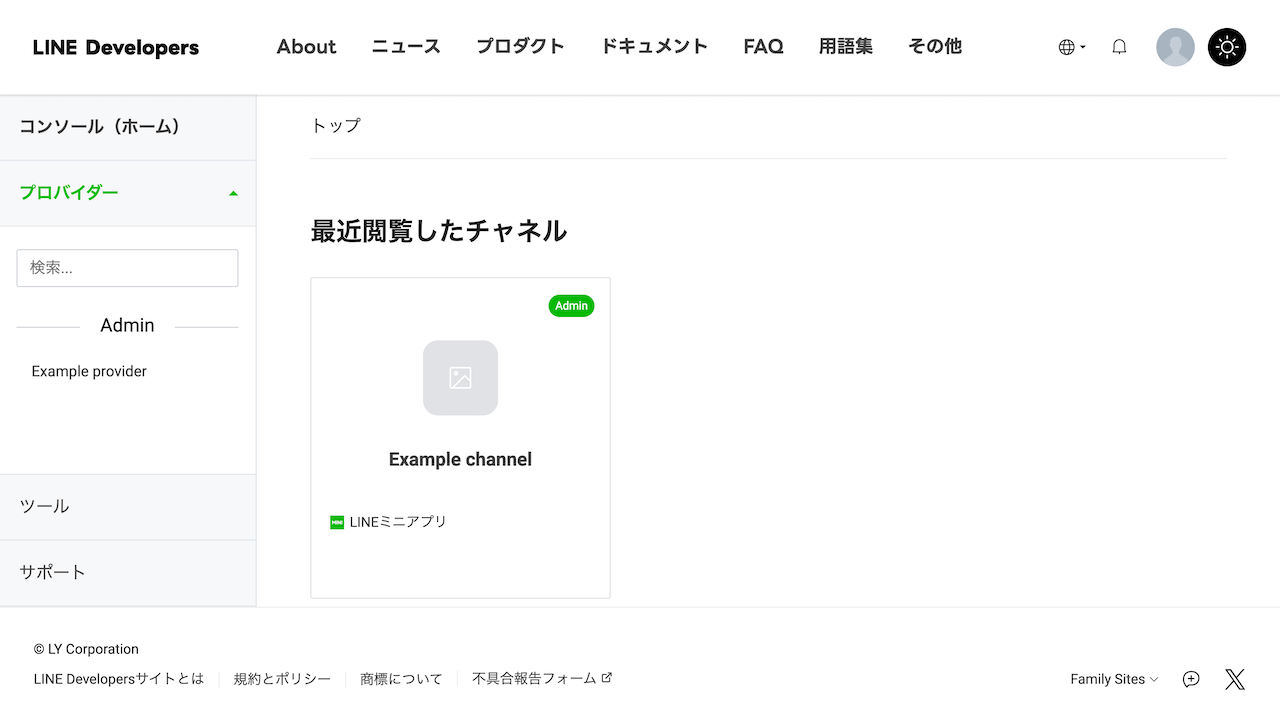The image size is (1280, 715).
Task: Open the language selector globe icon
Action: [x=1066, y=46]
